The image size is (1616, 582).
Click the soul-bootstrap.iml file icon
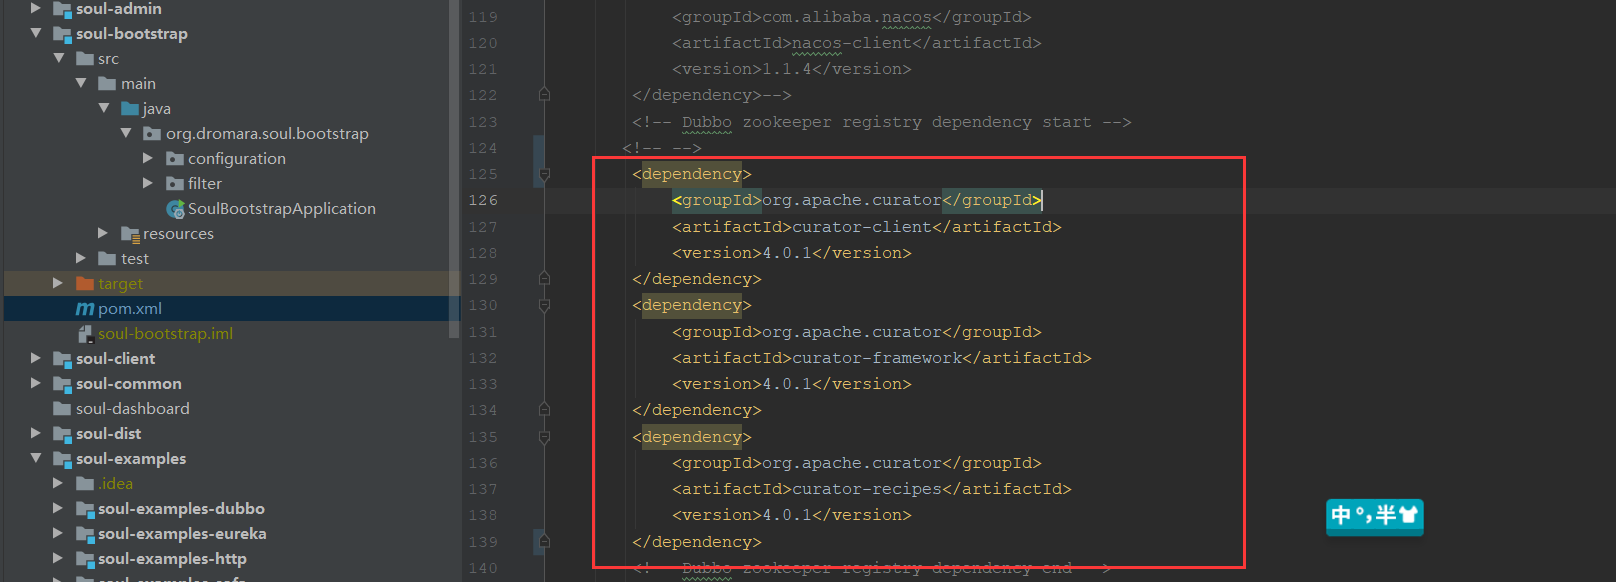(86, 334)
